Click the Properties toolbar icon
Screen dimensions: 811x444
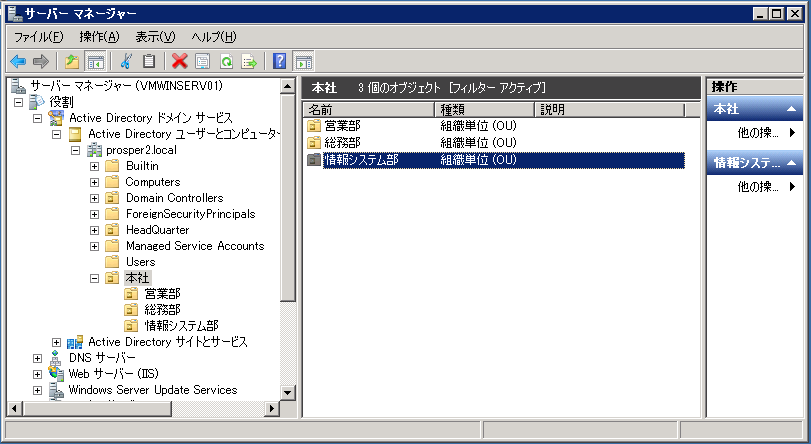tap(203, 61)
